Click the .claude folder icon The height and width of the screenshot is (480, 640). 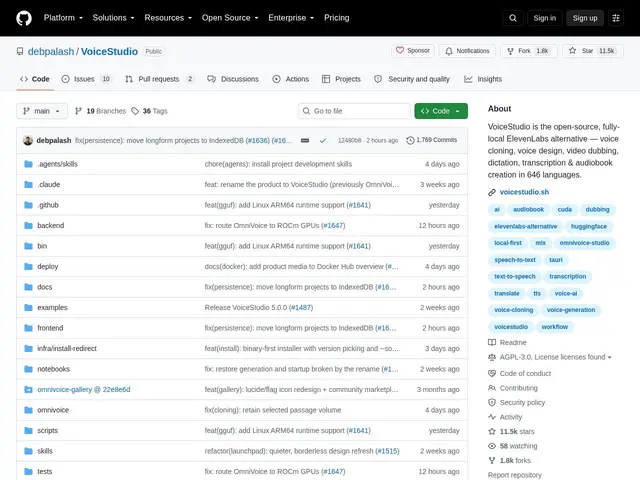[x=29, y=184]
